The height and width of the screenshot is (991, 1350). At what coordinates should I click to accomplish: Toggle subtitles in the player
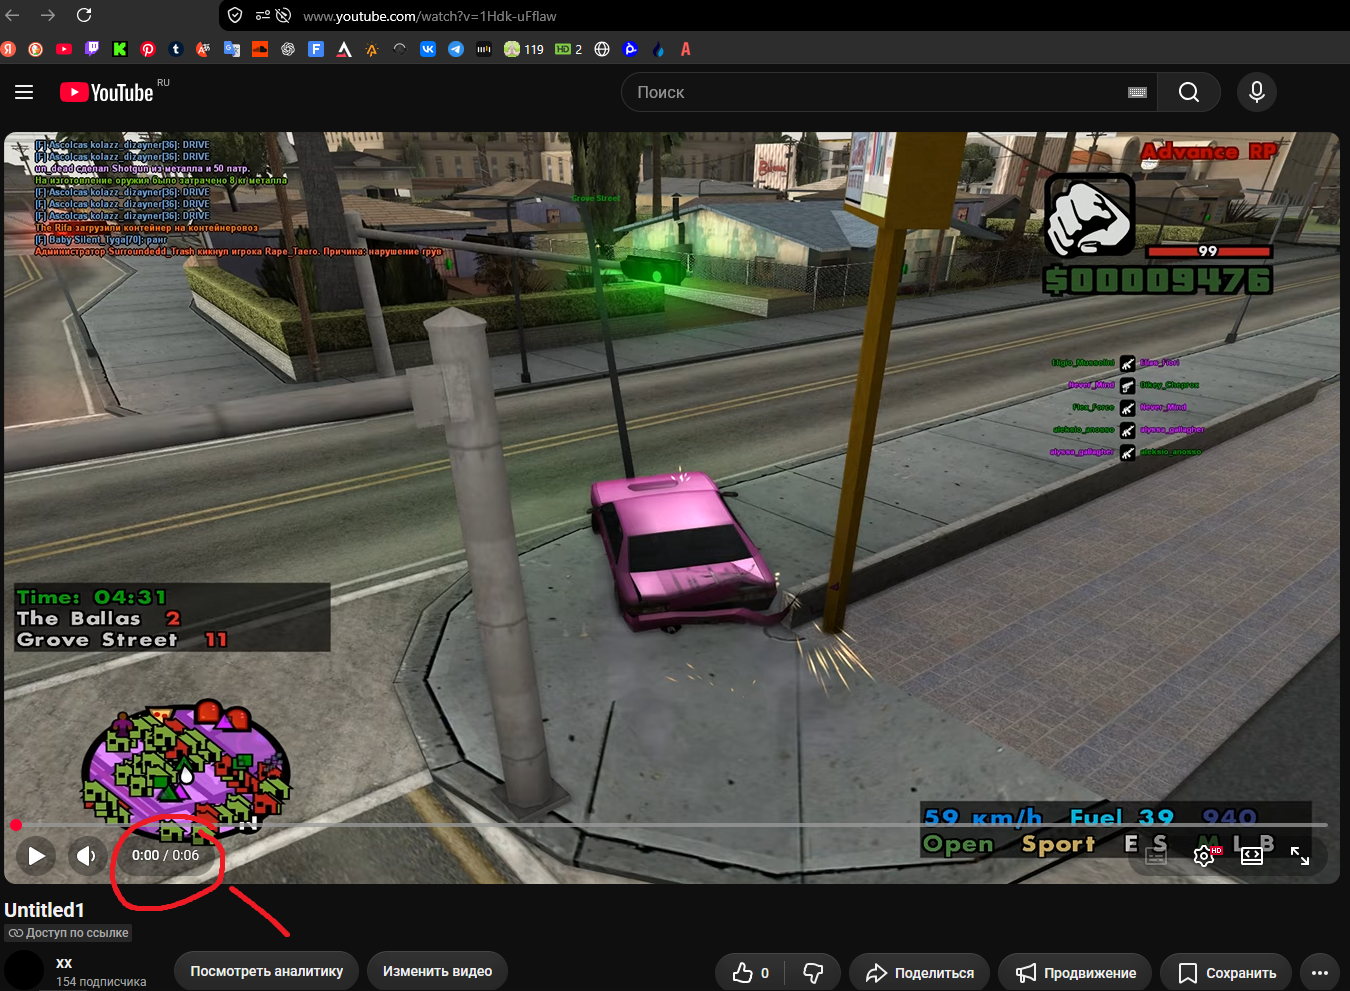(1156, 856)
